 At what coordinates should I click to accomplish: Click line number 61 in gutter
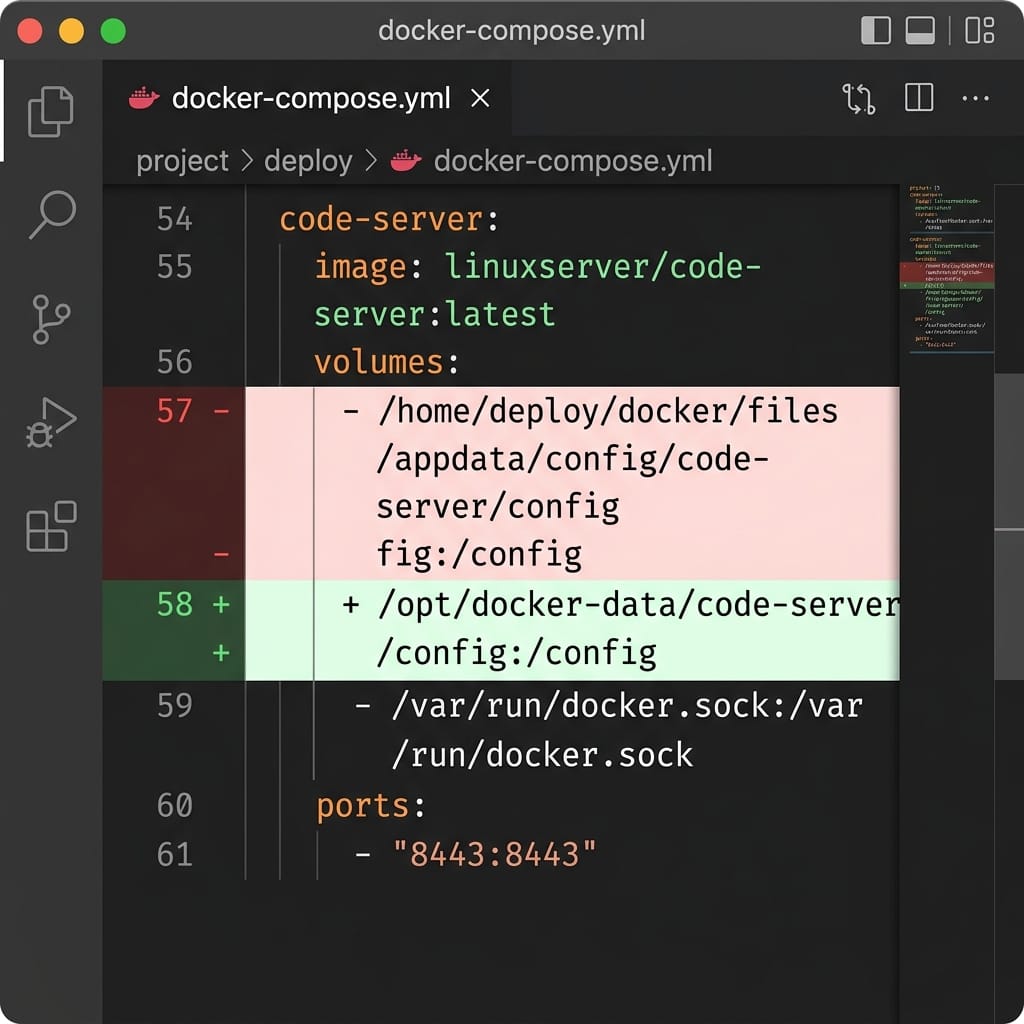[x=174, y=854]
